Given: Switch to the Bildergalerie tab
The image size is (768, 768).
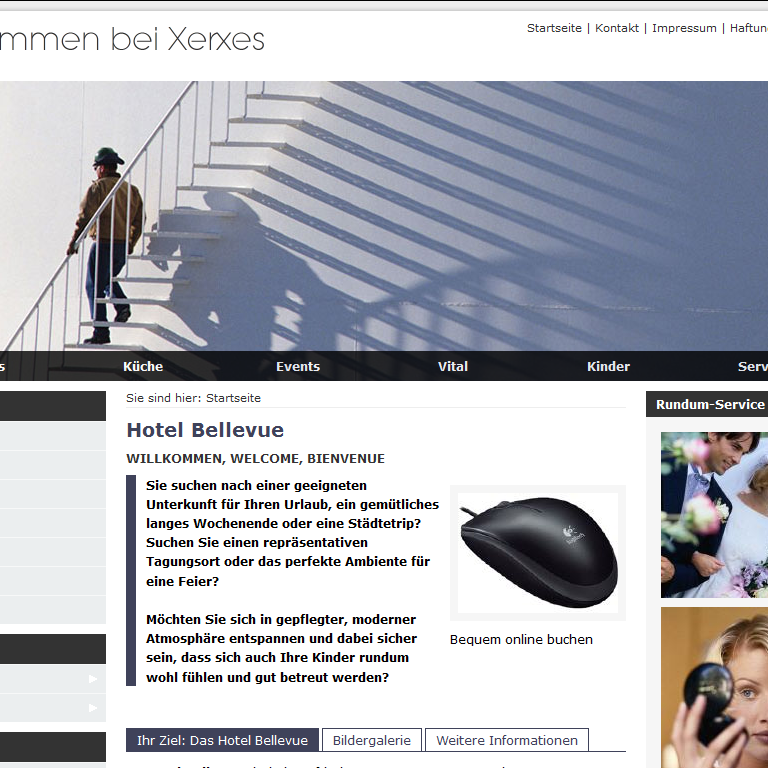Looking at the screenshot, I should [372, 740].
